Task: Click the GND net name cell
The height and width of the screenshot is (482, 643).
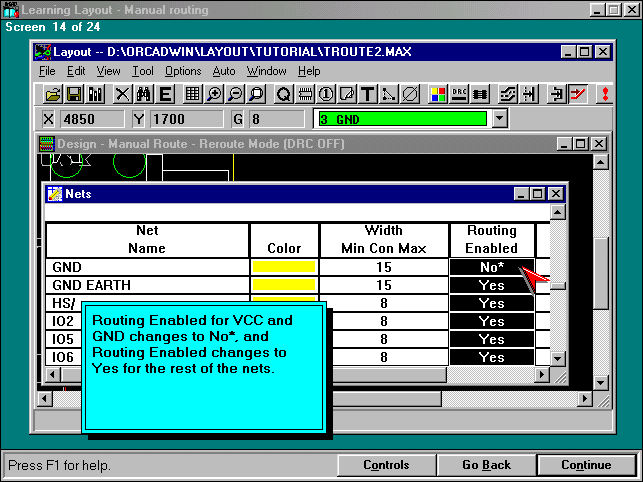Action: [x=146, y=267]
